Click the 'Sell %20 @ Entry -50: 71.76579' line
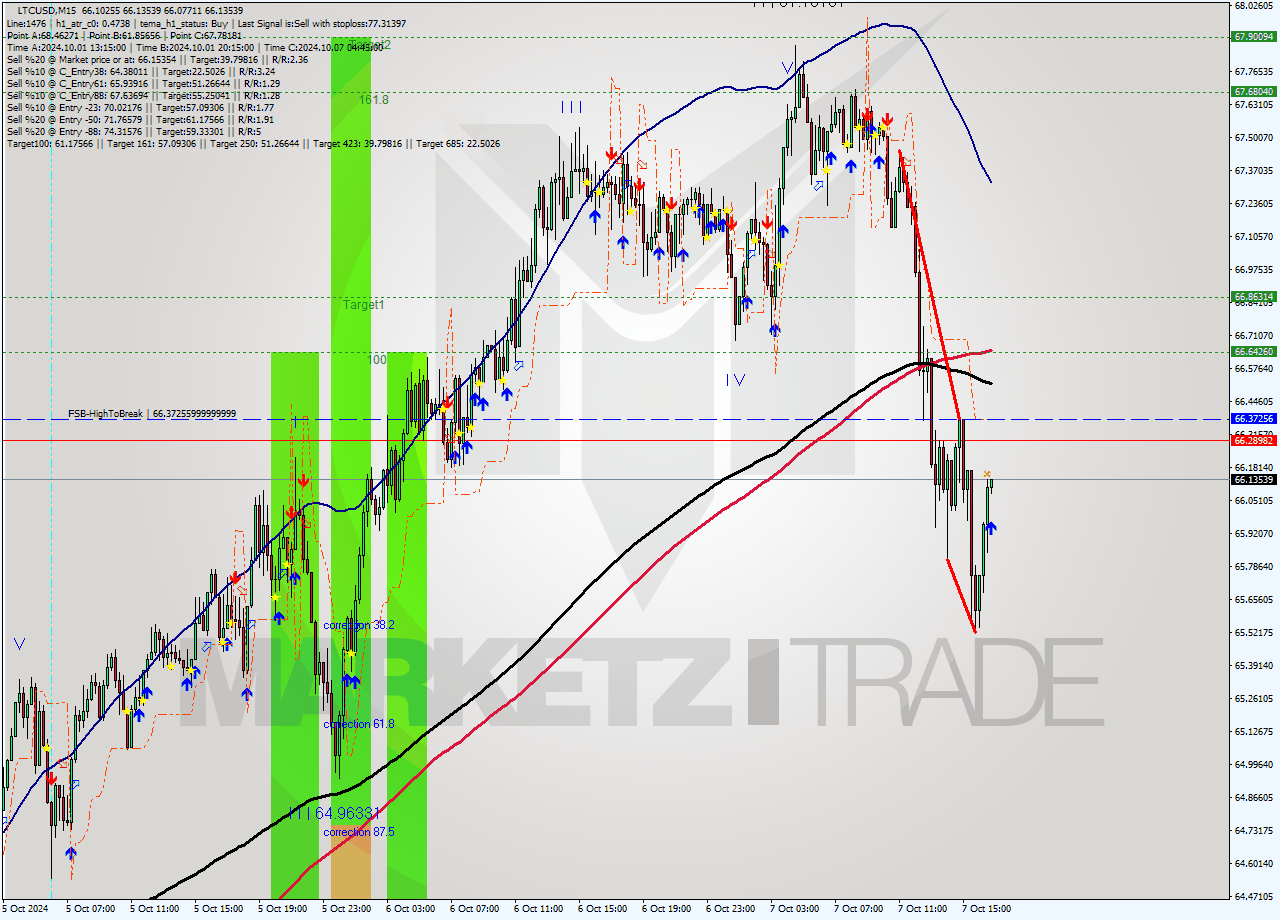Image resolution: width=1280 pixels, height=920 pixels. tap(141, 120)
